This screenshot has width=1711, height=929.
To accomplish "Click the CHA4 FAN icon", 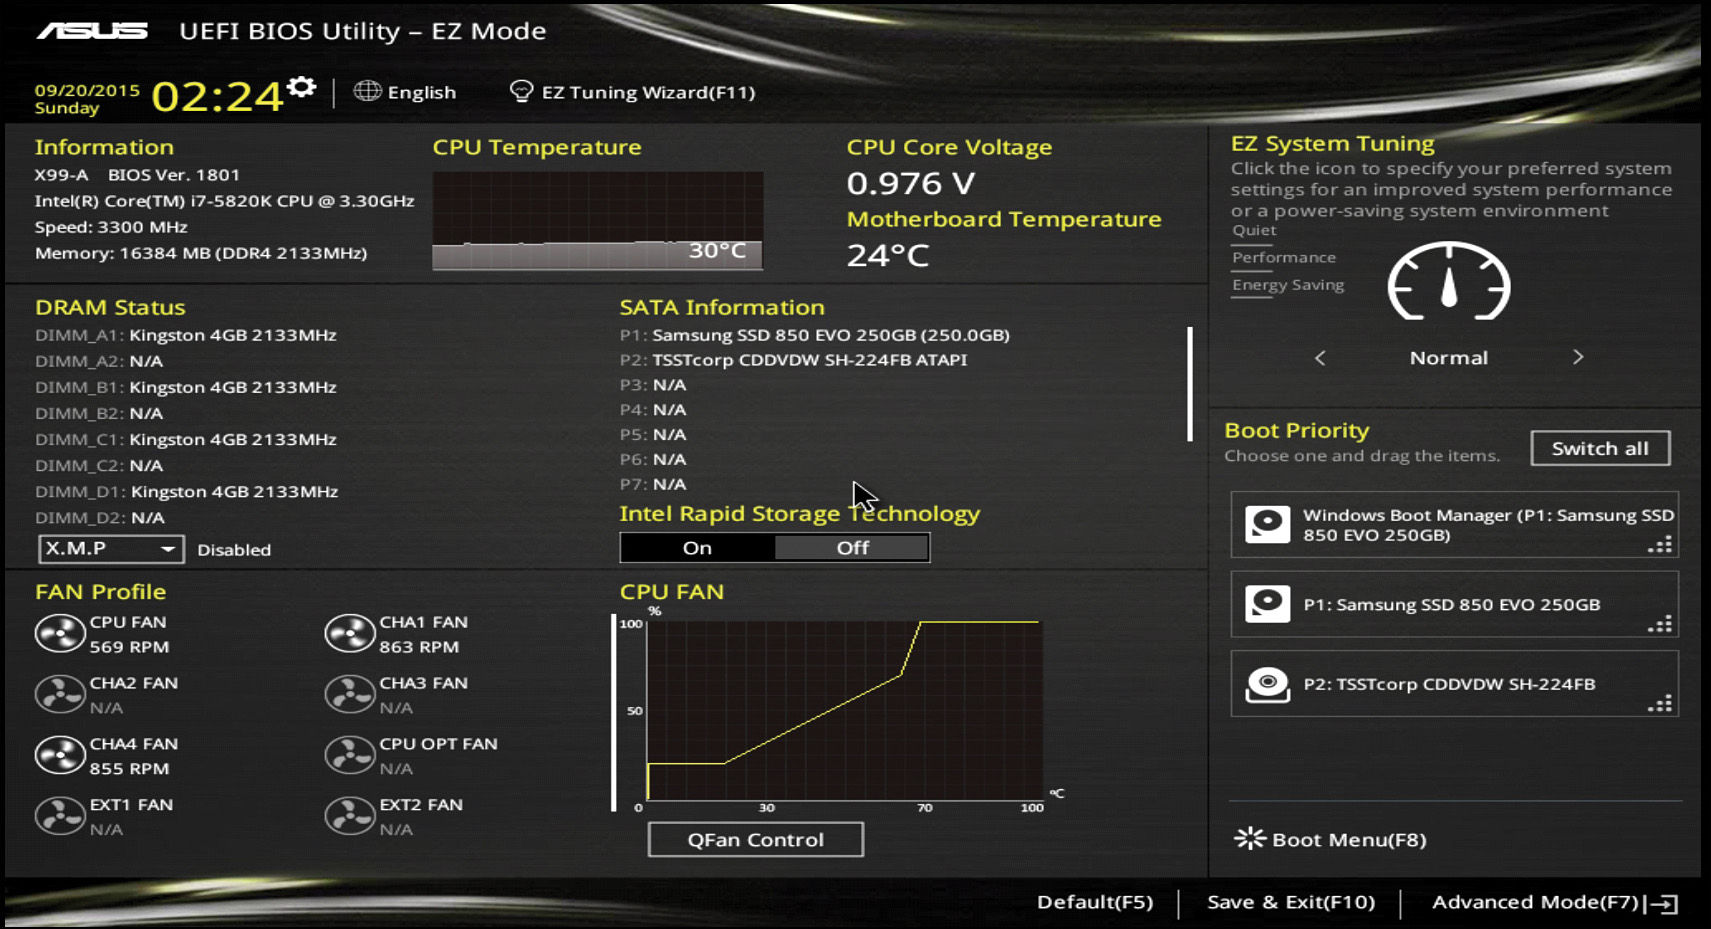I will tap(60, 756).
